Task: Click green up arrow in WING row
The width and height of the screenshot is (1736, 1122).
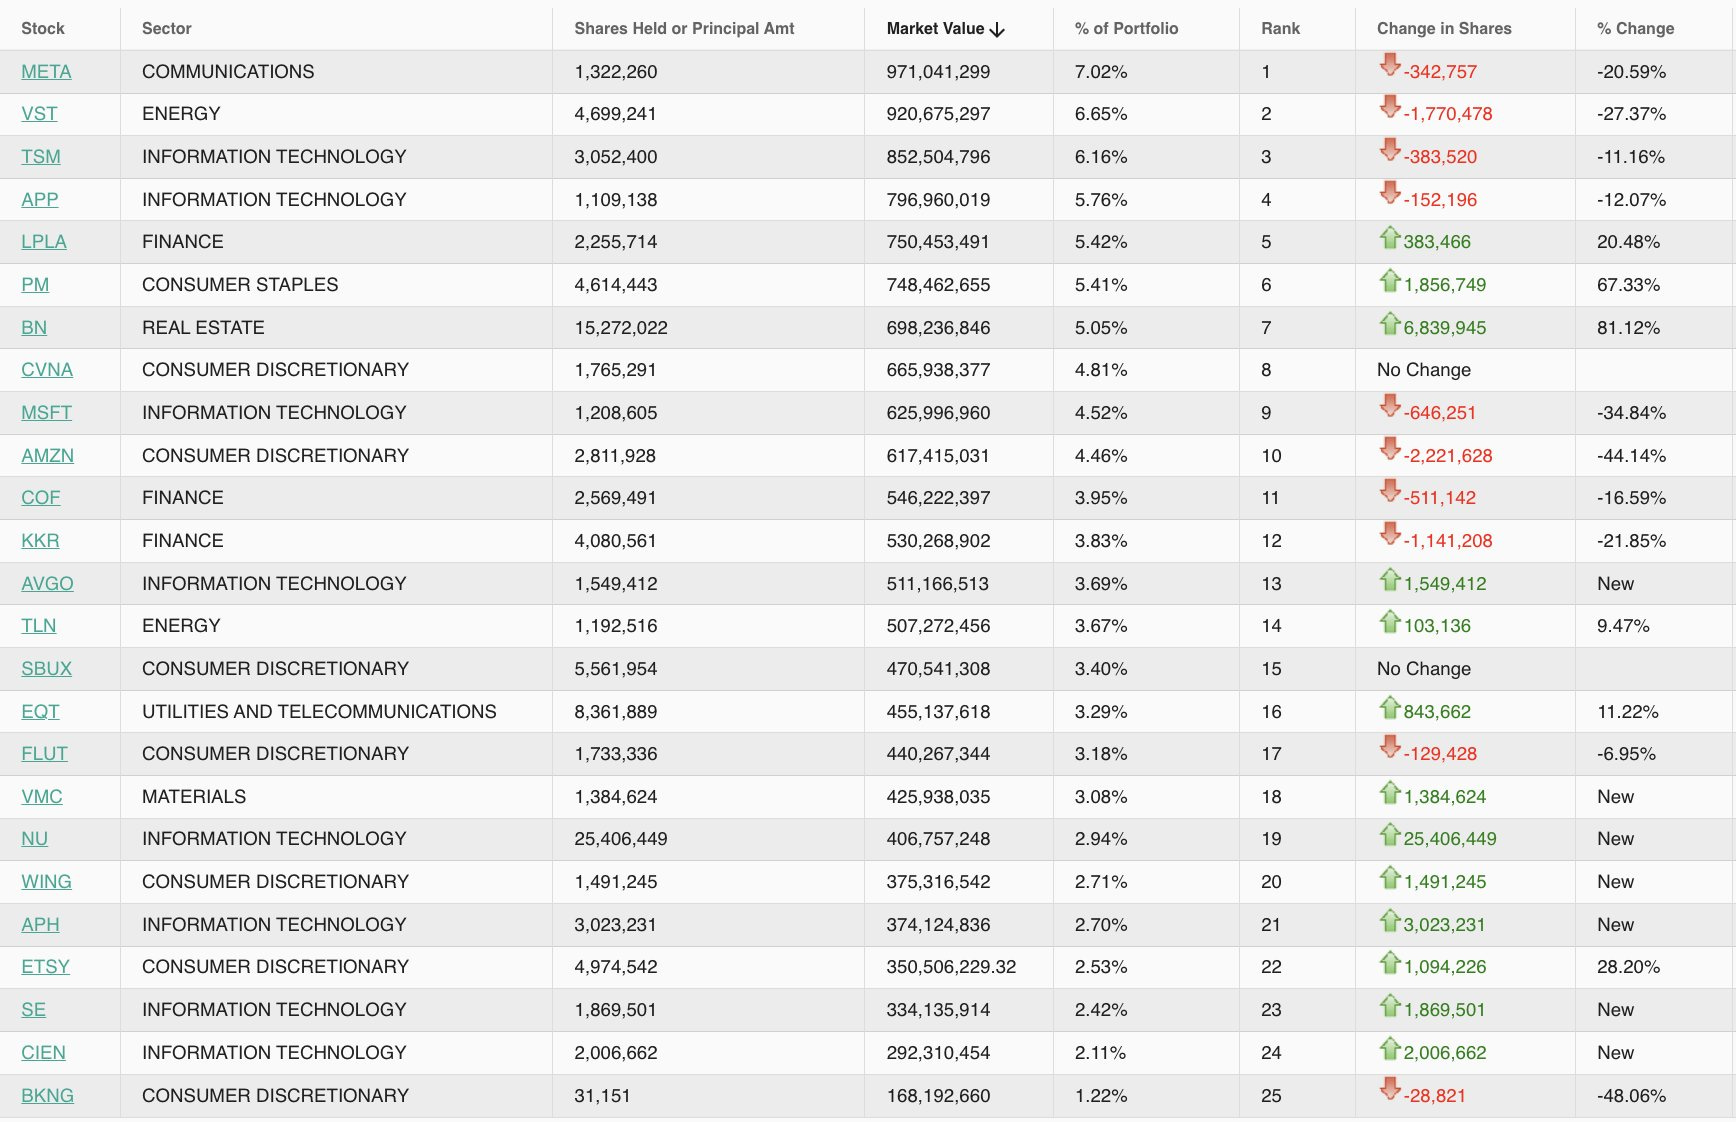Action: (1390, 877)
